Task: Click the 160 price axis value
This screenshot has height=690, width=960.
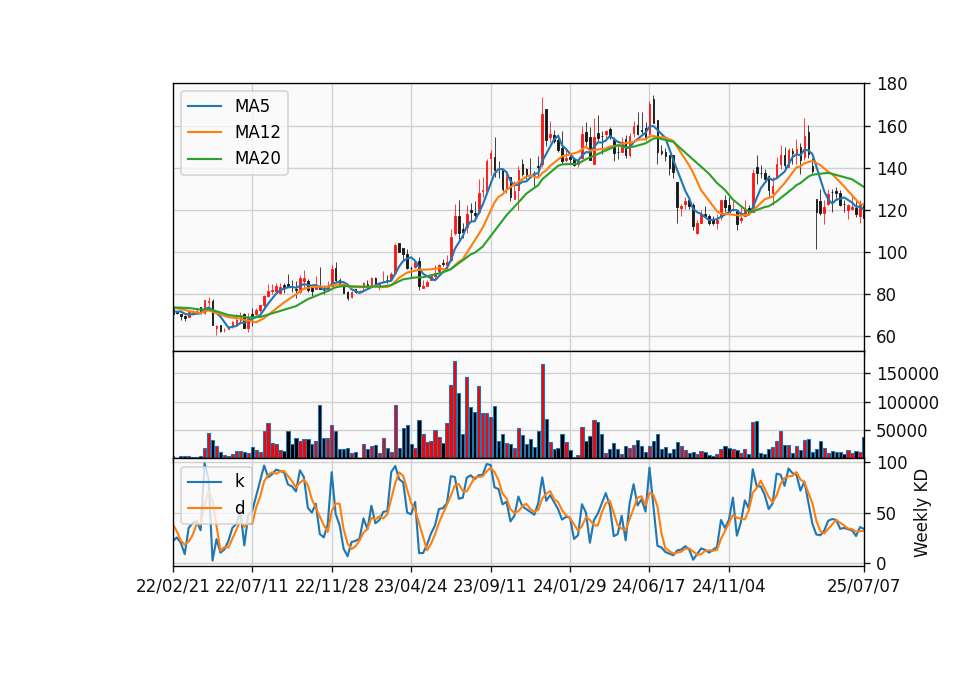Action: click(x=892, y=127)
